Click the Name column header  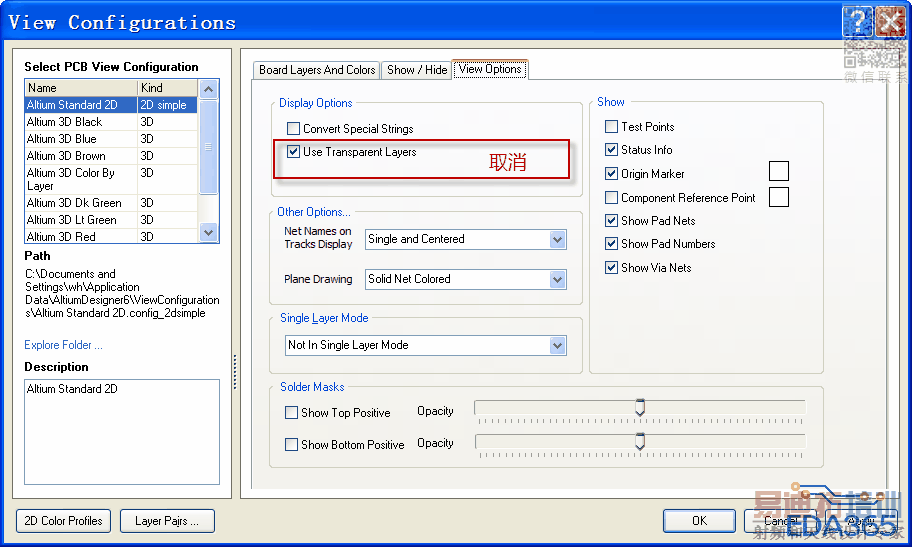click(81, 88)
